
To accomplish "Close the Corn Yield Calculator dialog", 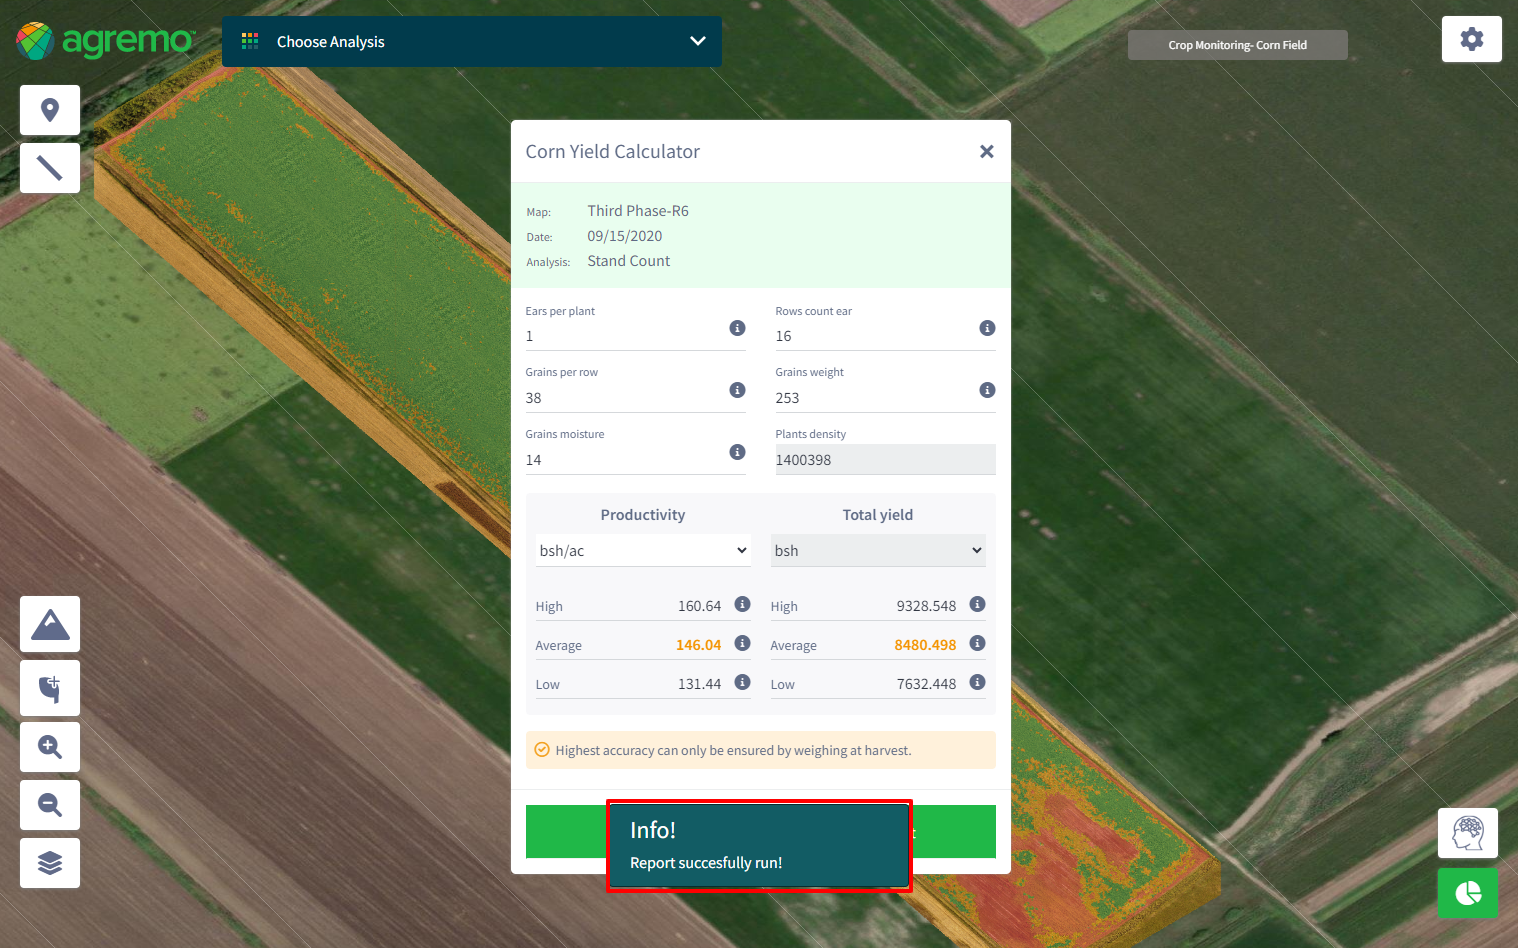I will click(986, 152).
